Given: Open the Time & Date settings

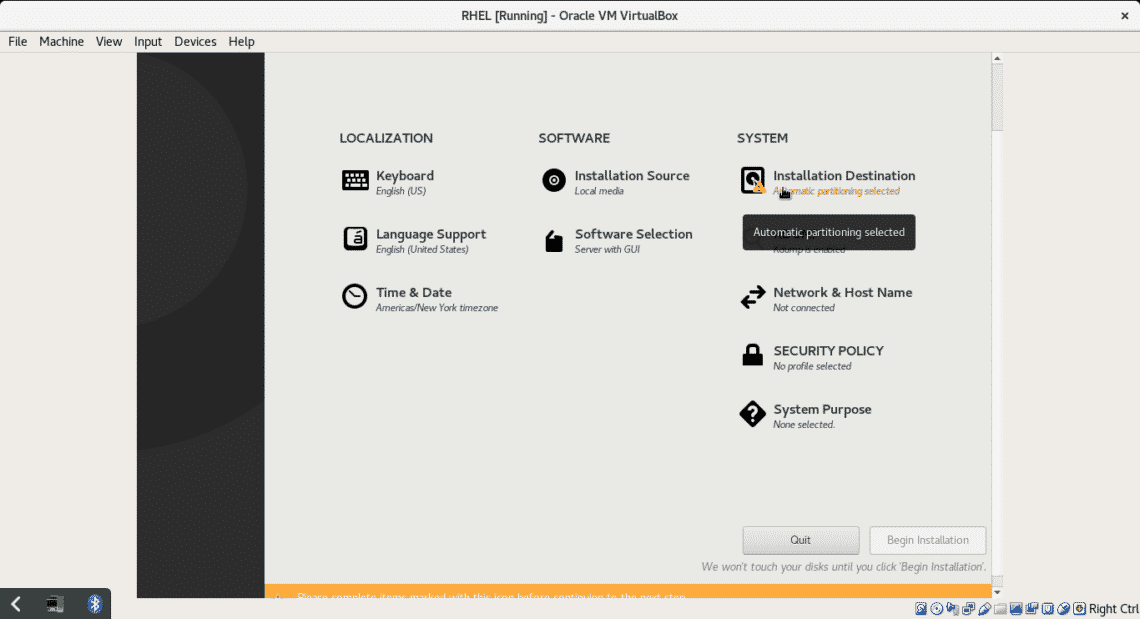Looking at the screenshot, I should pos(420,299).
